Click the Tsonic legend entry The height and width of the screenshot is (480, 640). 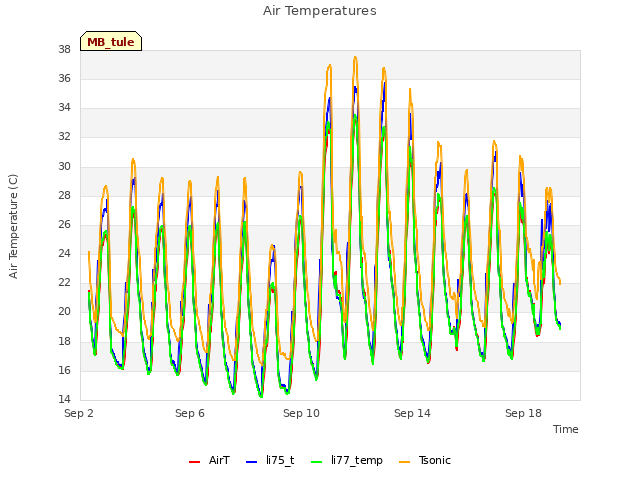tap(424, 460)
